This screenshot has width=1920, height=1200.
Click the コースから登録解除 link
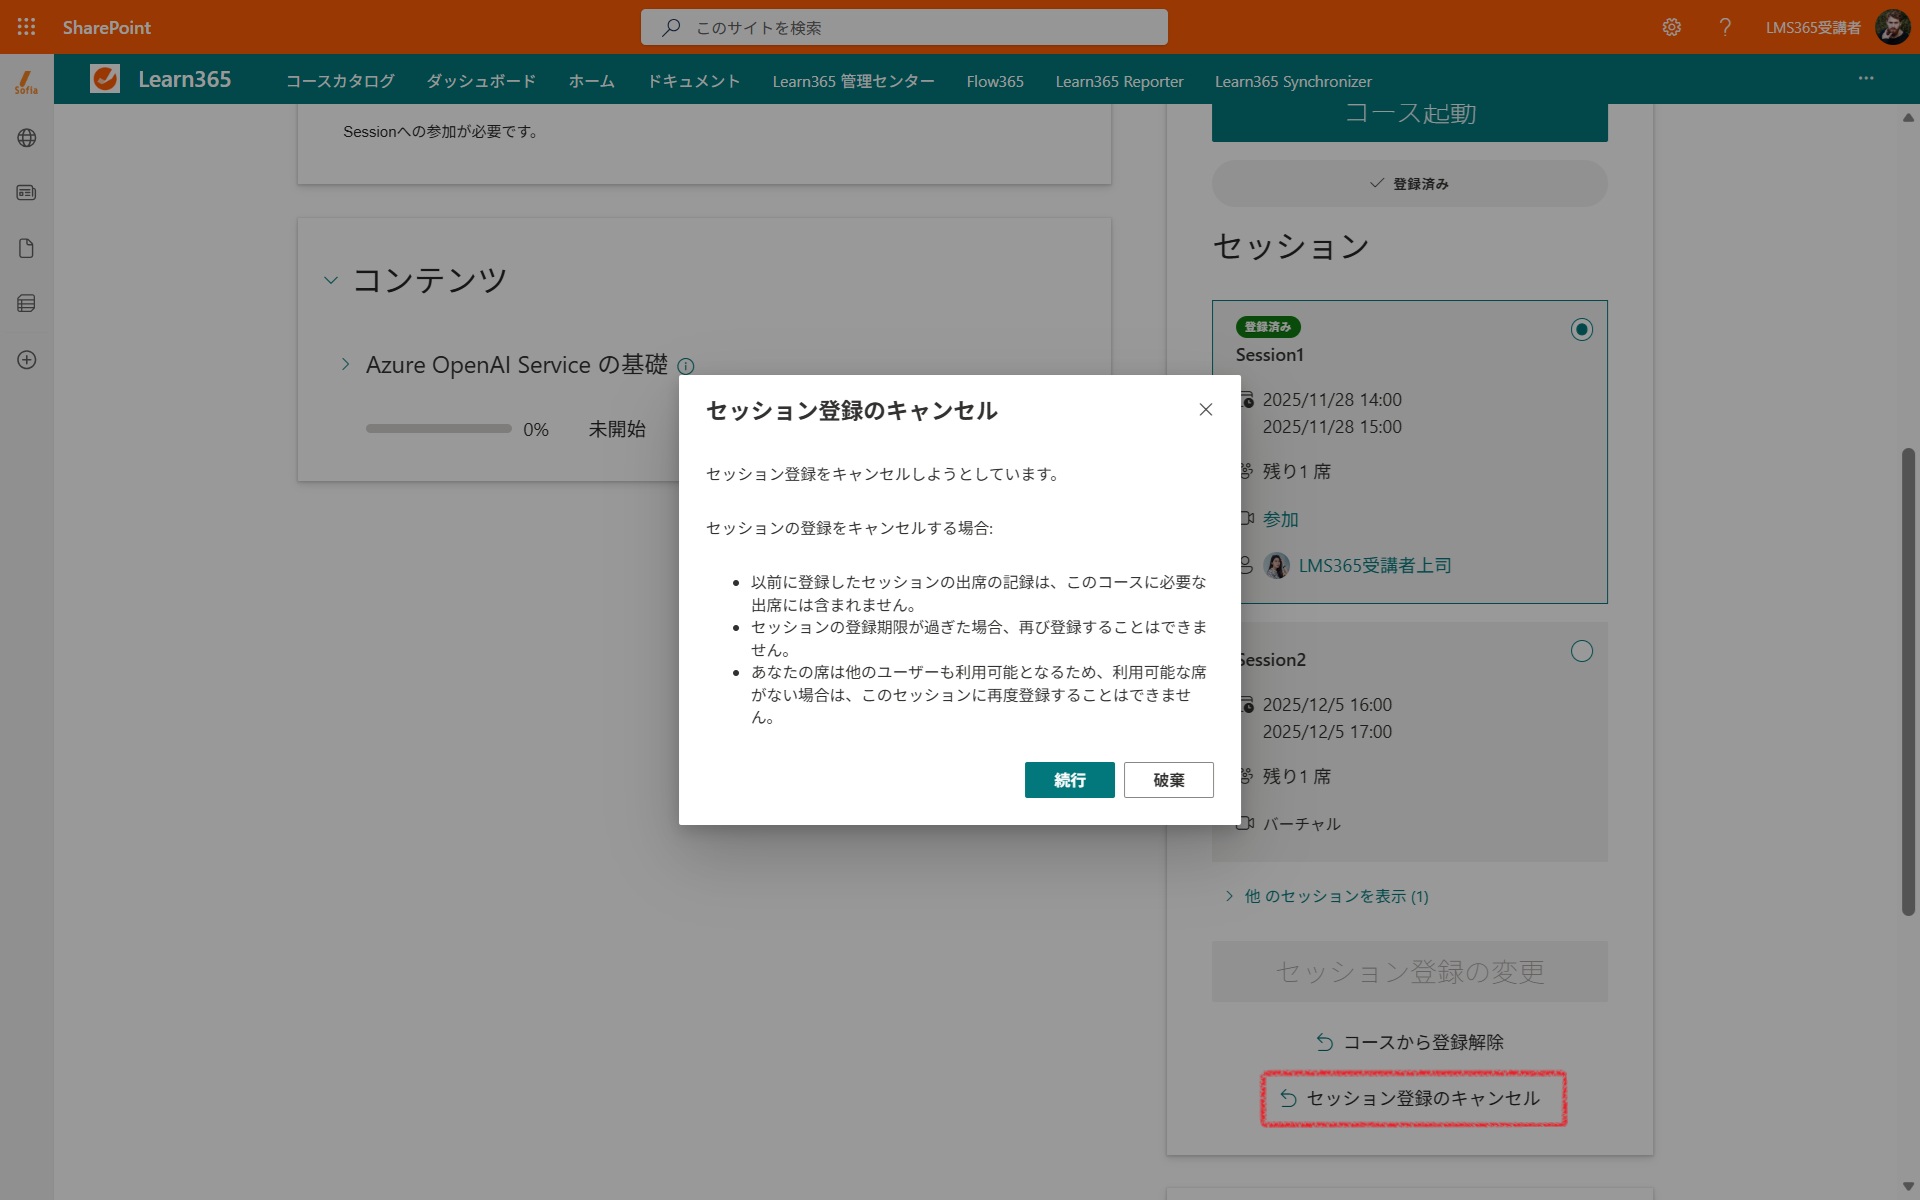(1410, 1043)
